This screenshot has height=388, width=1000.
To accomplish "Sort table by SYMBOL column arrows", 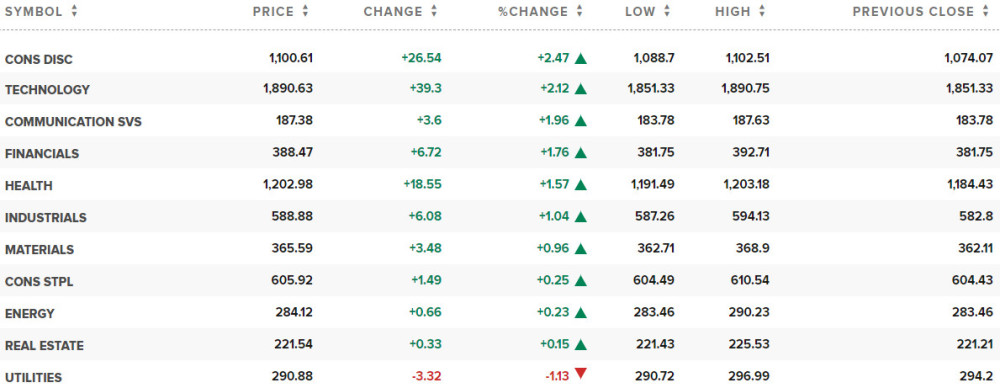I will [x=75, y=11].
